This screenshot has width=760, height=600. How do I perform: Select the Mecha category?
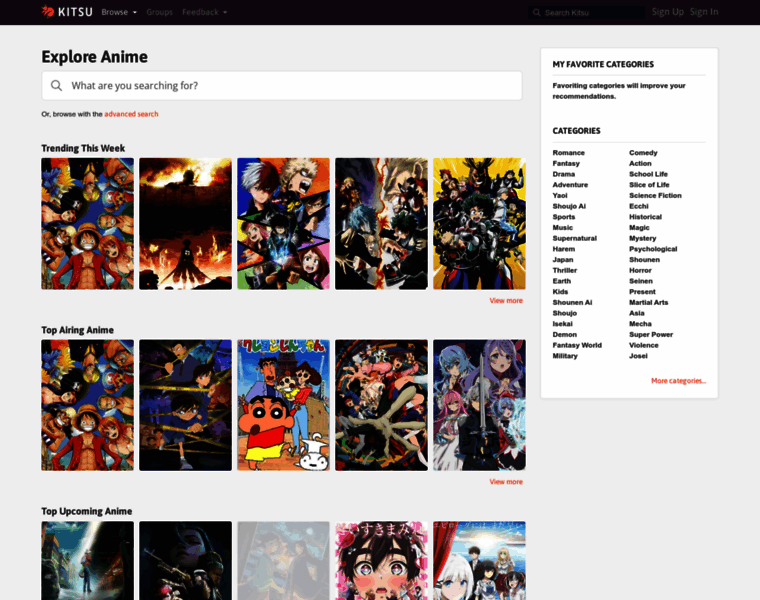pos(640,324)
